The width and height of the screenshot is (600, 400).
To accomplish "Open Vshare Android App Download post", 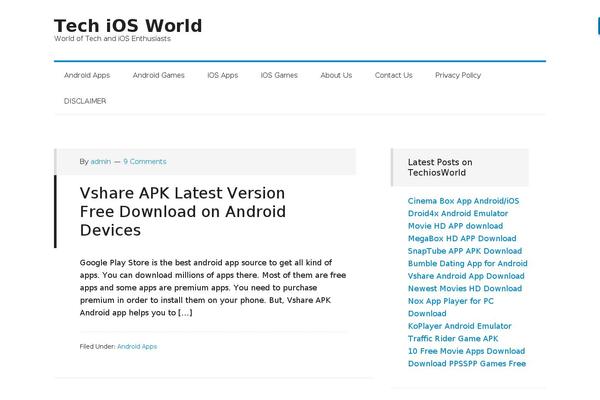I will click(x=466, y=276).
